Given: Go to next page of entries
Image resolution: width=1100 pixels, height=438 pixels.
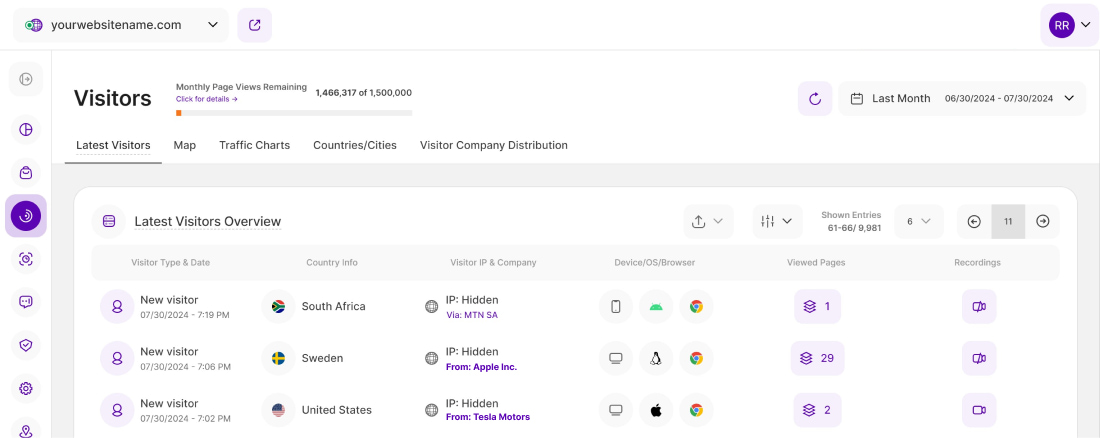Looking at the screenshot, I should point(1042,221).
